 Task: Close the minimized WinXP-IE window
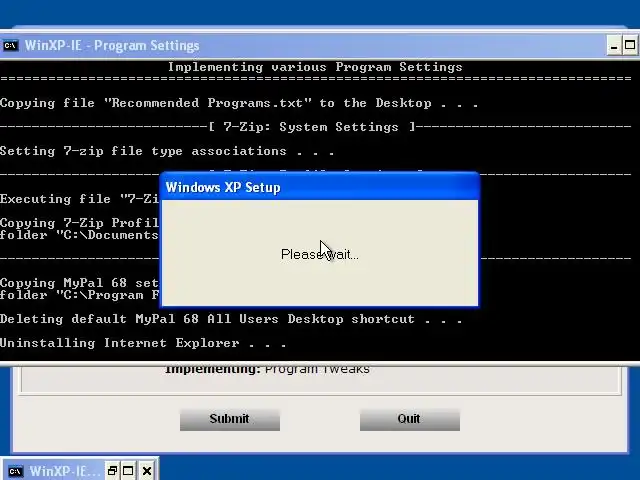[x=147, y=471]
